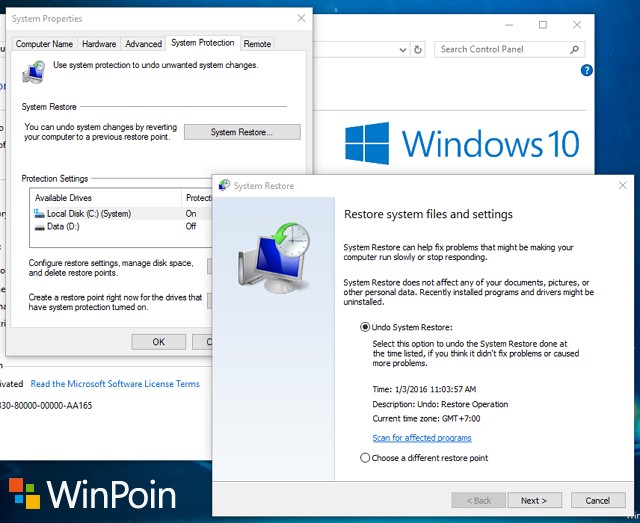
Task: Click the product ID ending AA165
Action: [x=46, y=405]
